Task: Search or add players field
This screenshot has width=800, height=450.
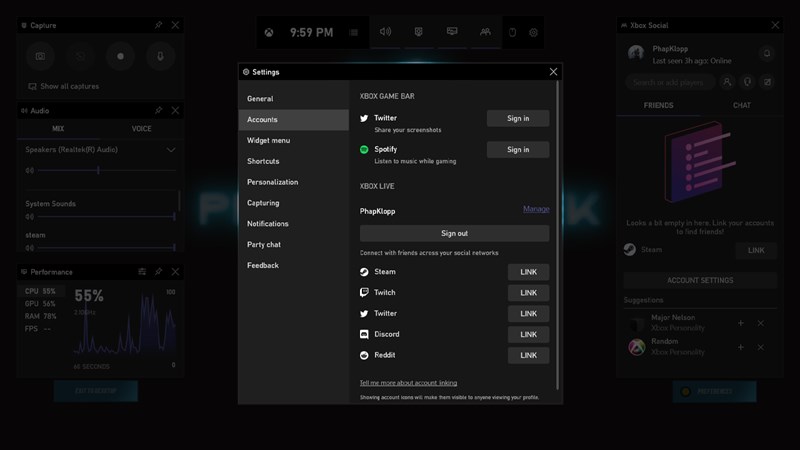Action: tap(669, 82)
